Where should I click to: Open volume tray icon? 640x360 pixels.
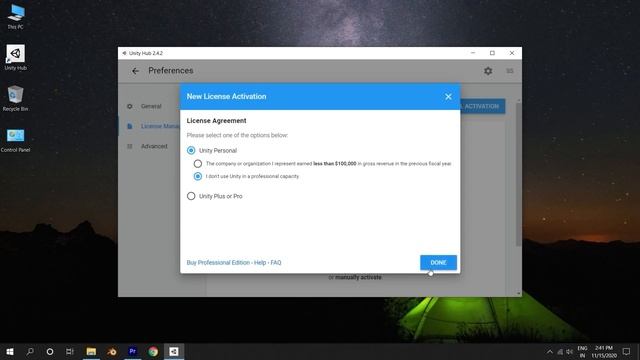[x=569, y=352]
